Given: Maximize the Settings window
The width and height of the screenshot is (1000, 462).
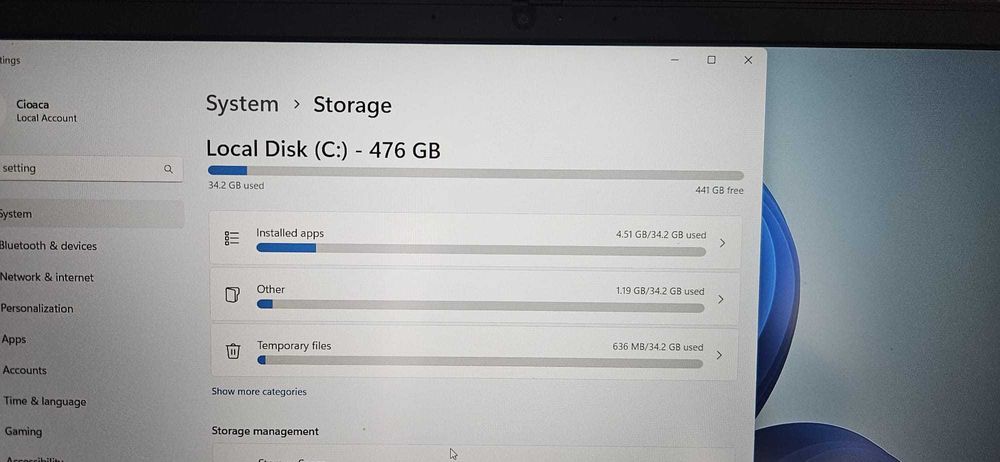Looking at the screenshot, I should click(711, 60).
